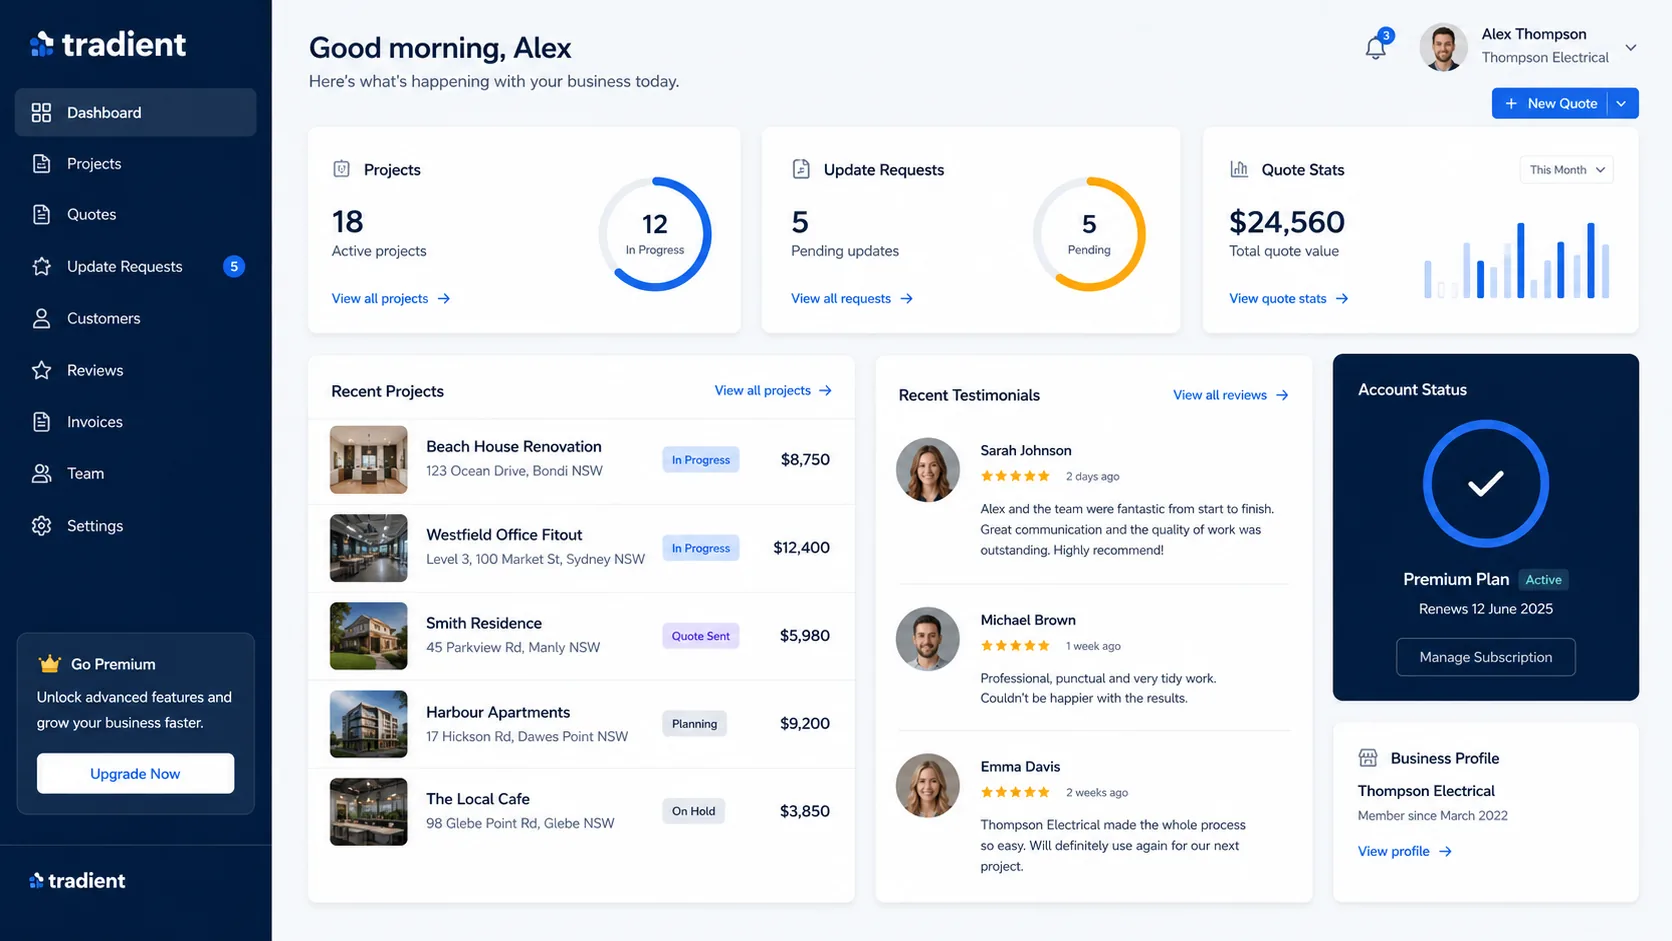Image resolution: width=1672 pixels, height=941 pixels.
Task: Expand the account menu chevron beside Thompson Electrical
Action: [1631, 47]
